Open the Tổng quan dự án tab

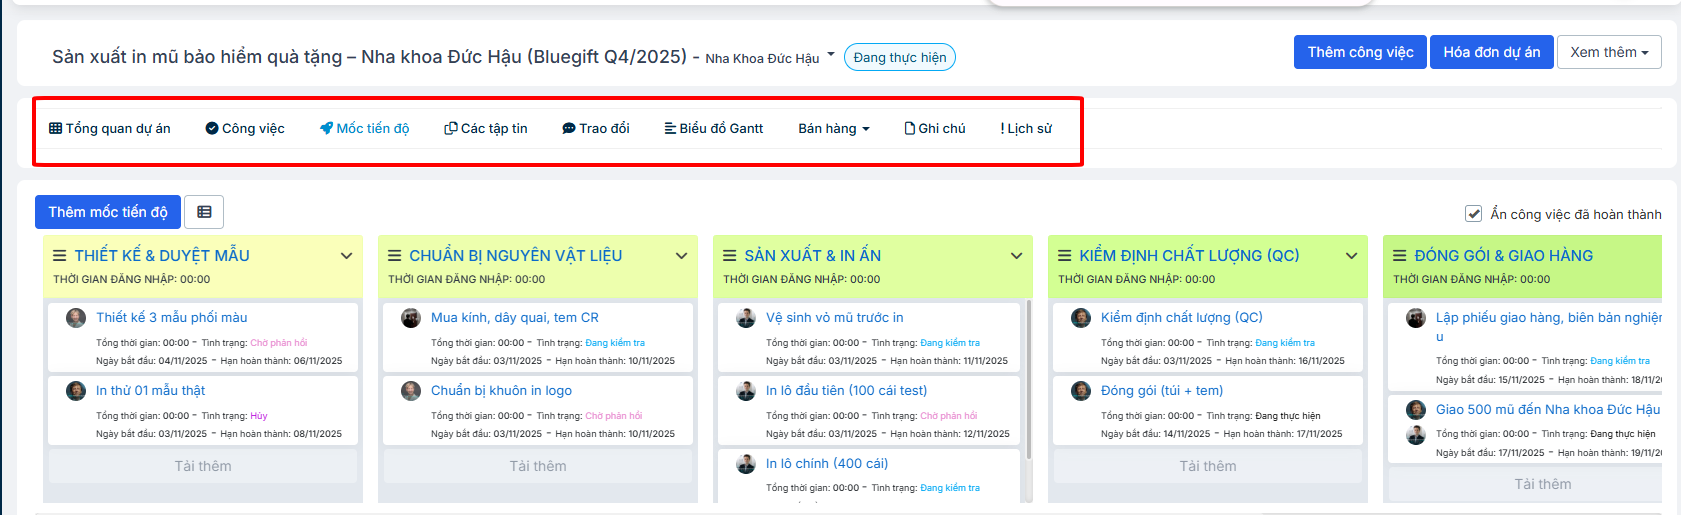[x=110, y=129]
